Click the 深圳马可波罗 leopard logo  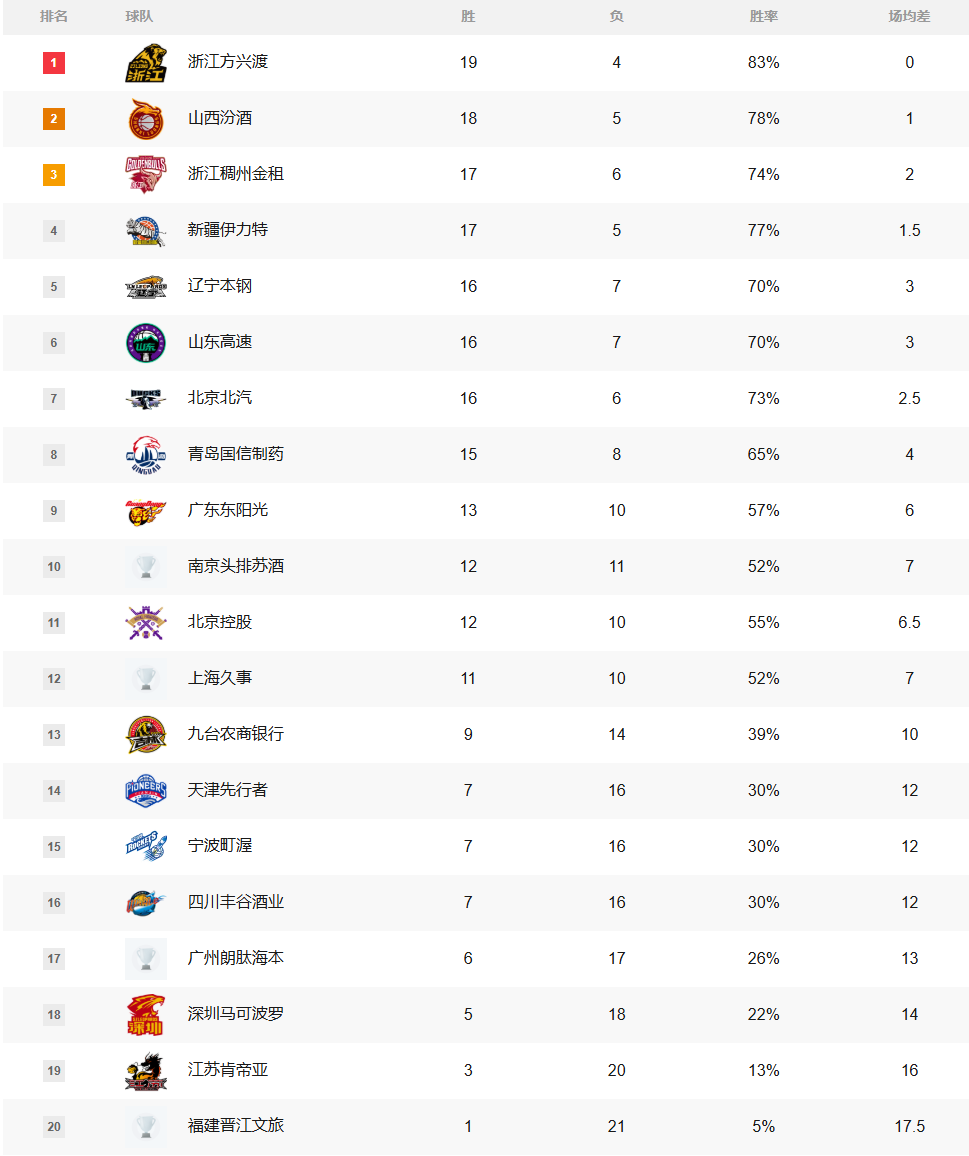[146, 1015]
